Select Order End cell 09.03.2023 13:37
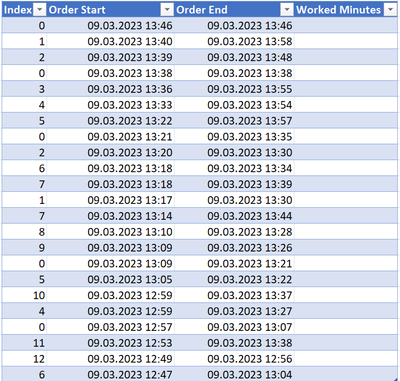 234,295
